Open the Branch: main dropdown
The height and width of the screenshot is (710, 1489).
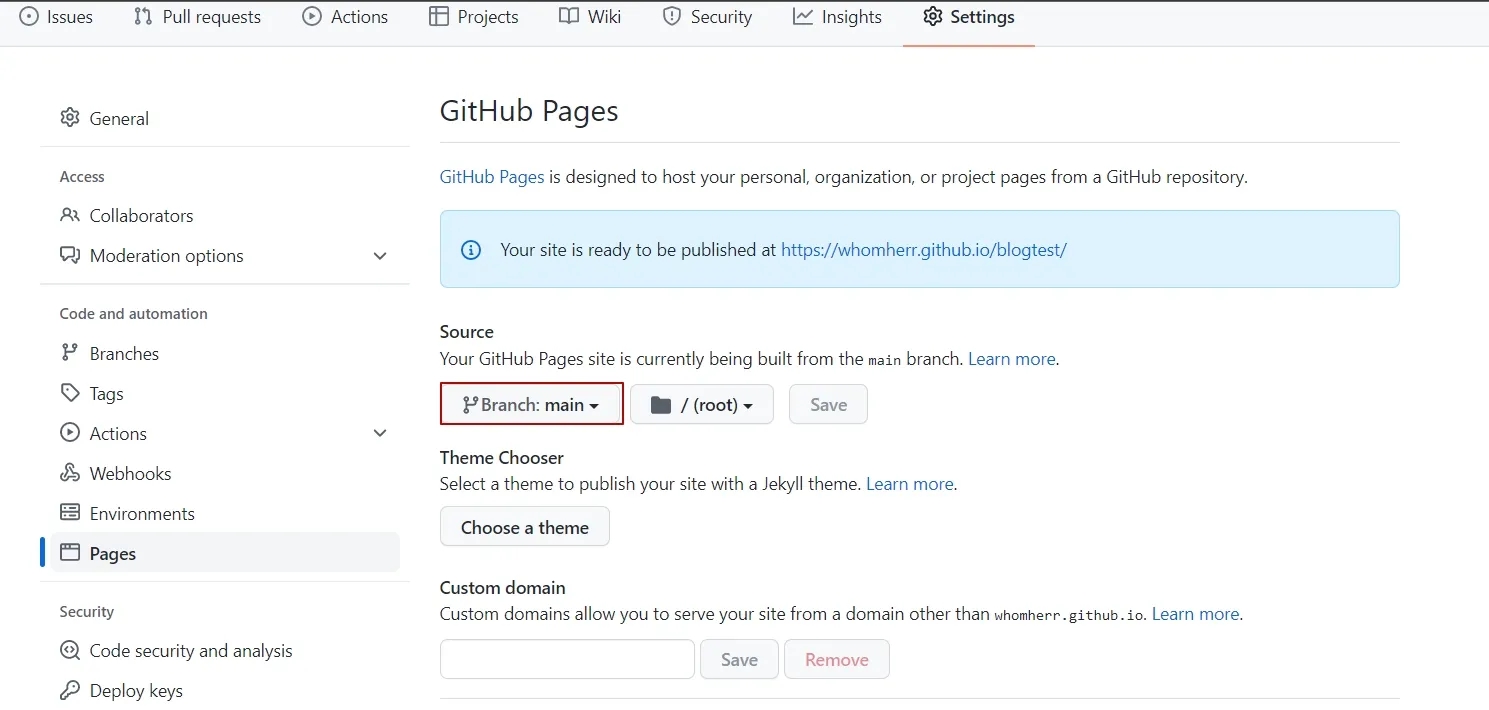(x=531, y=404)
